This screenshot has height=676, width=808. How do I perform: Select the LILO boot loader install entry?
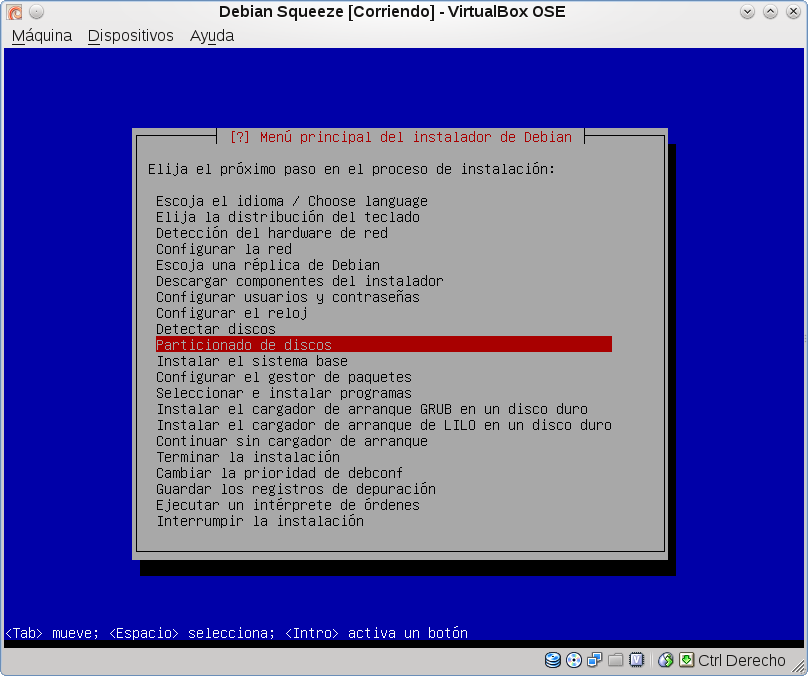click(383, 425)
